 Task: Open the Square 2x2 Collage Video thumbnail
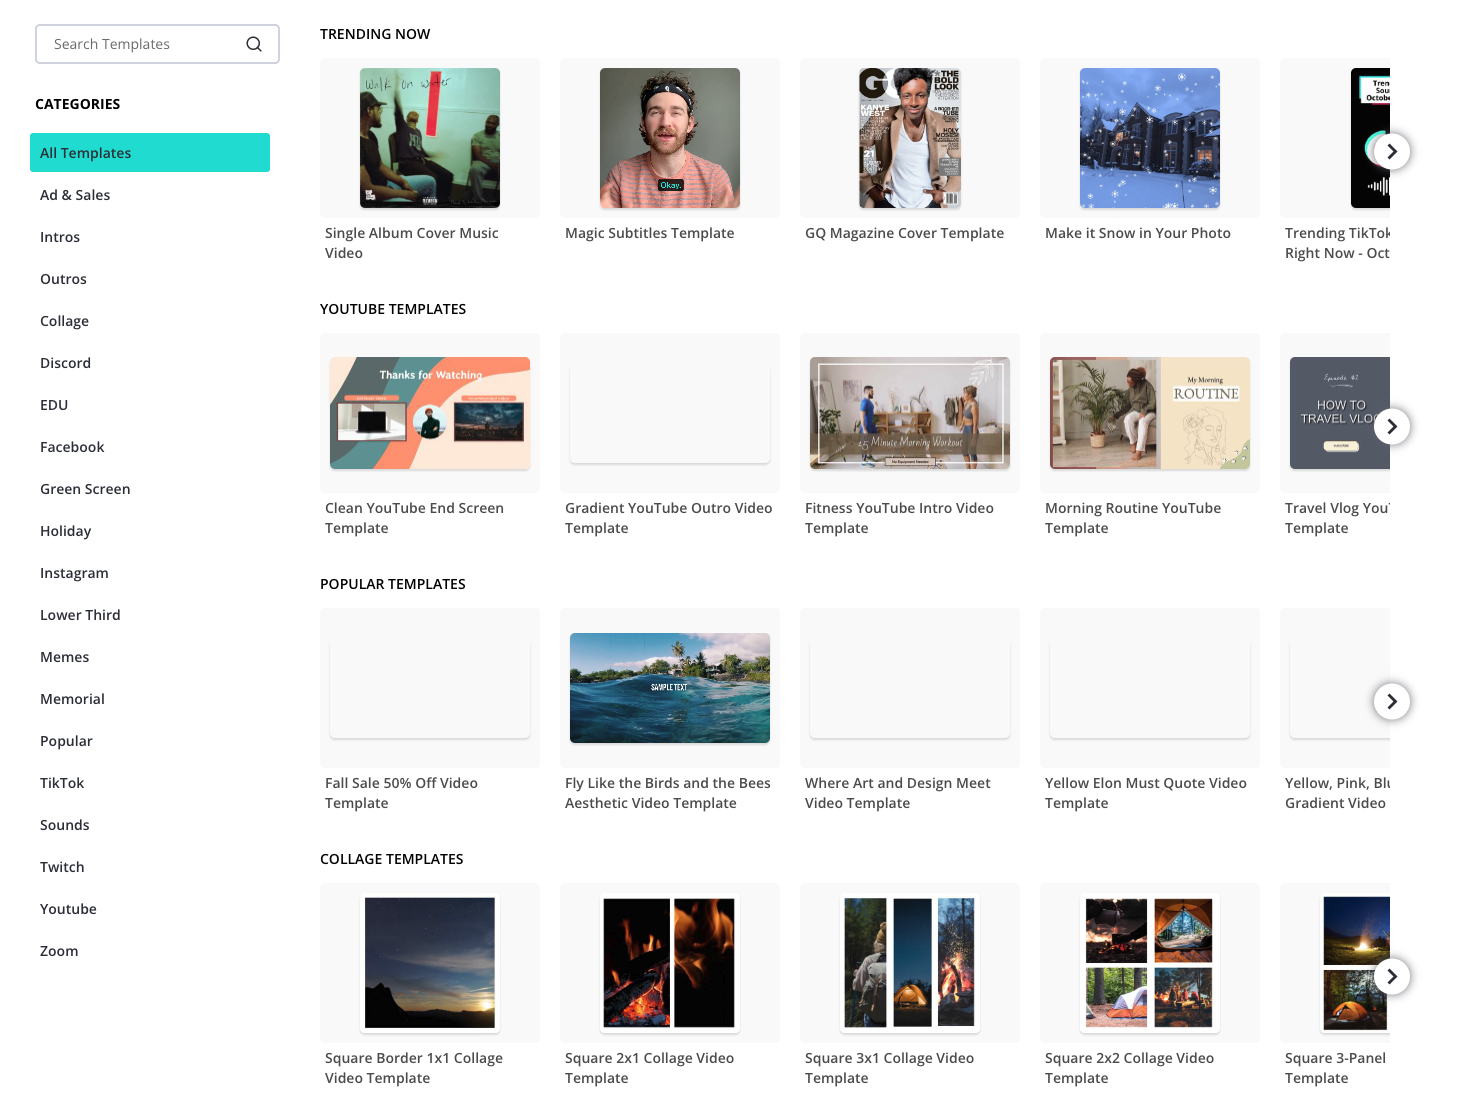click(x=1150, y=963)
